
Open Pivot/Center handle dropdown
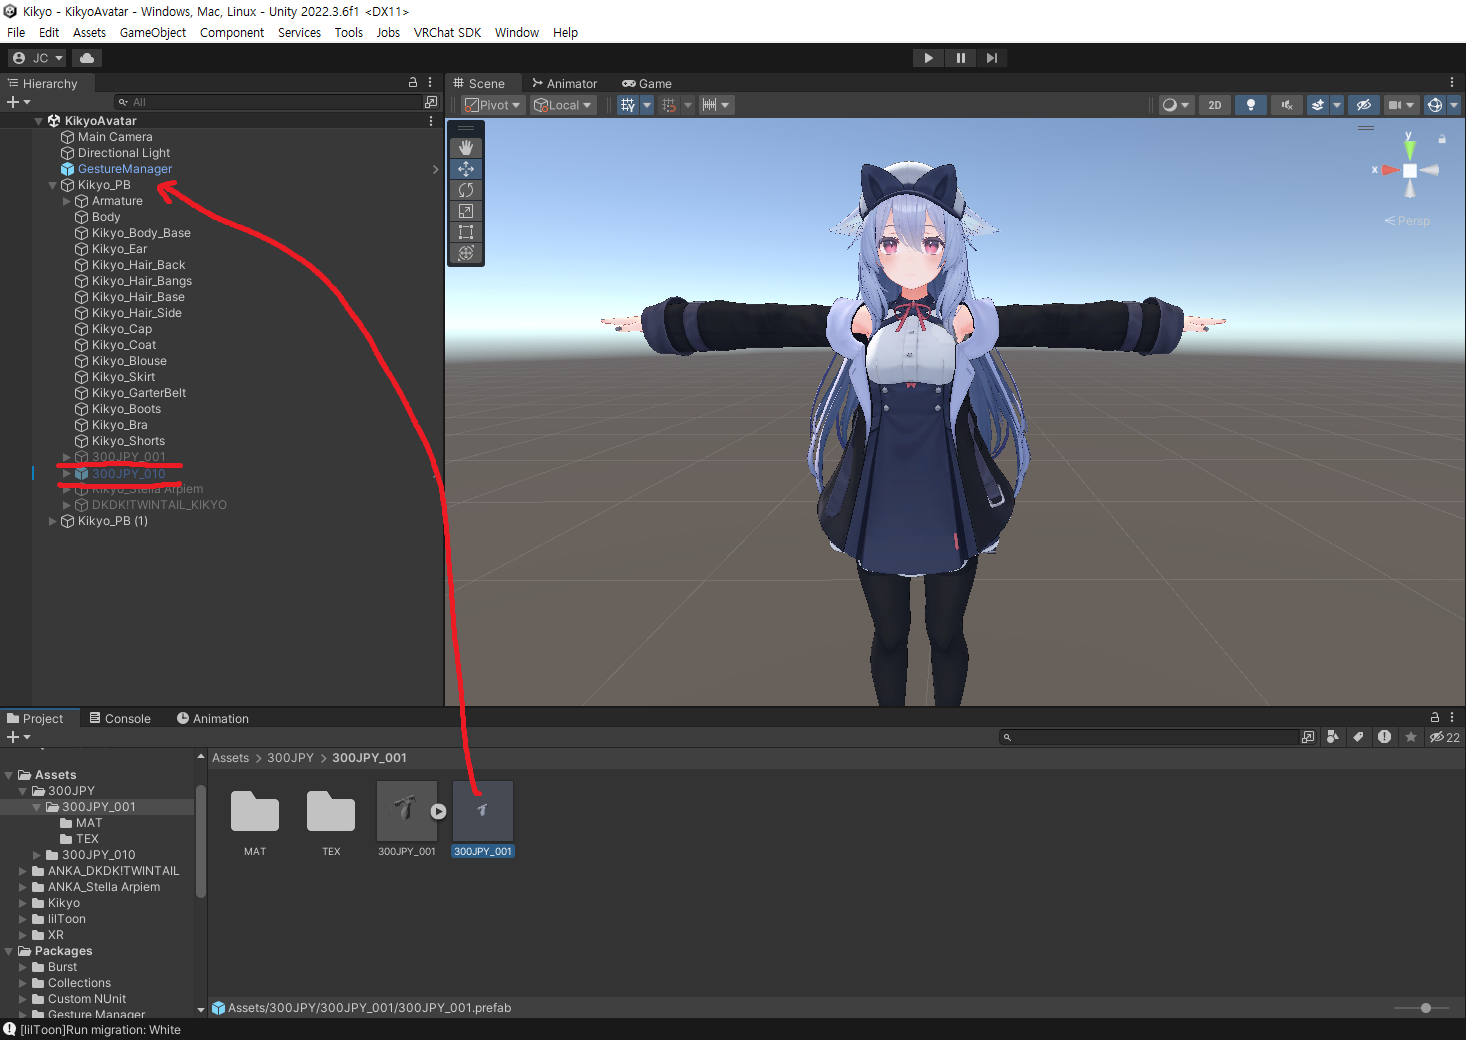coord(493,105)
